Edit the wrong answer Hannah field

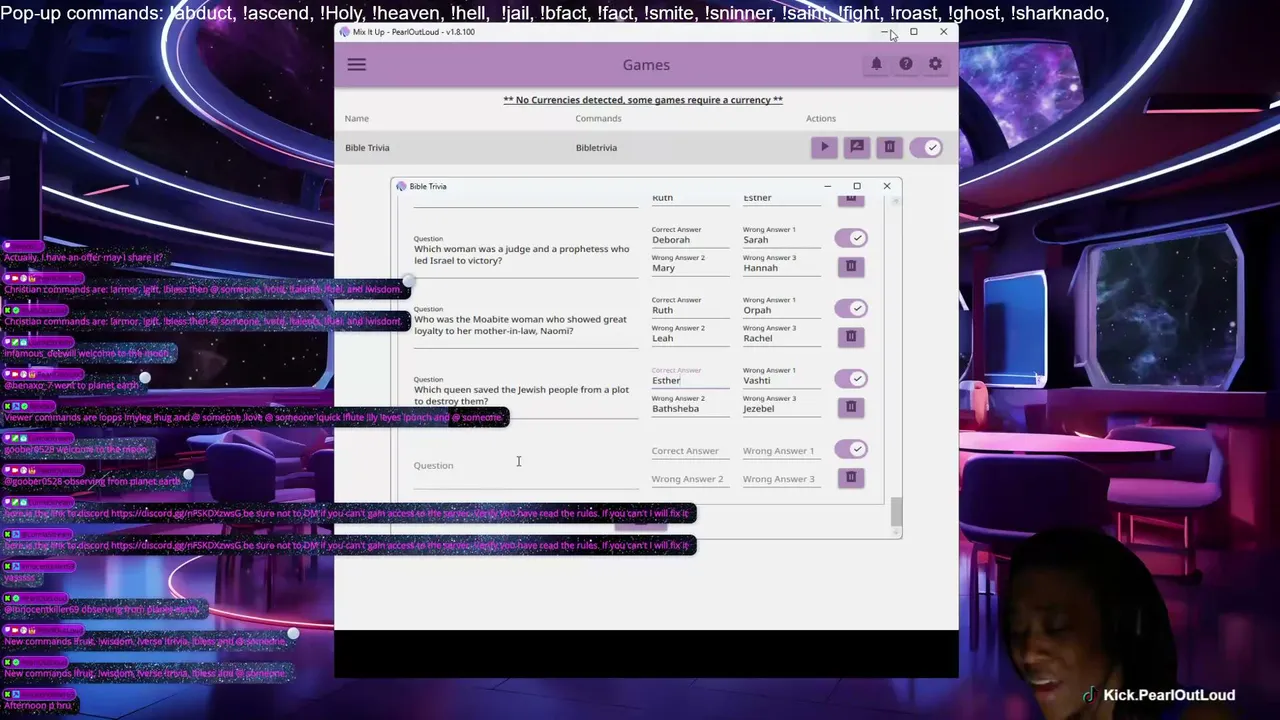coord(781,268)
